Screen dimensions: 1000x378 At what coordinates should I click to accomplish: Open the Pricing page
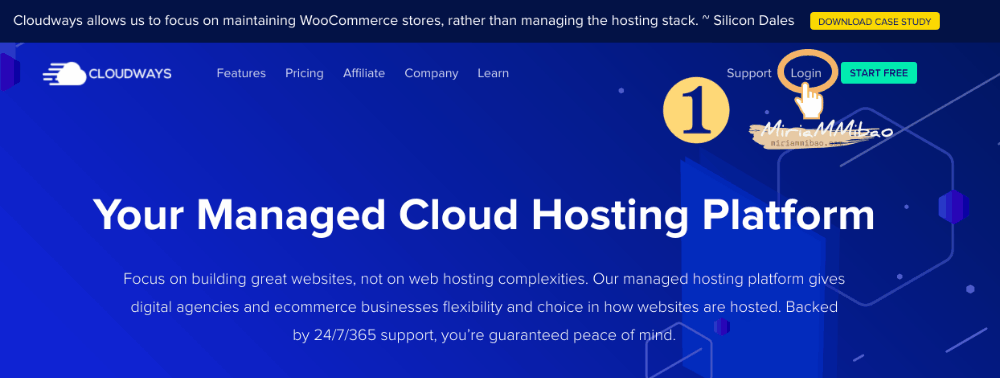[304, 73]
